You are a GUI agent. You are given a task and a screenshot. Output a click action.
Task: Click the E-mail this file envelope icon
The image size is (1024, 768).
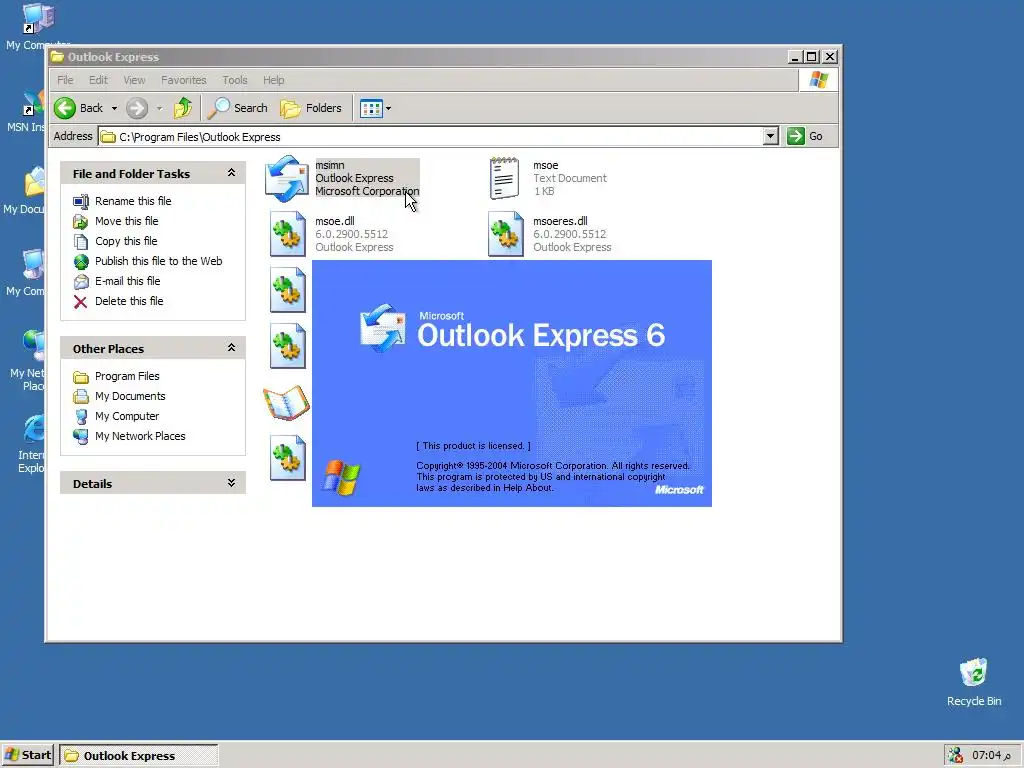coord(80,281)
